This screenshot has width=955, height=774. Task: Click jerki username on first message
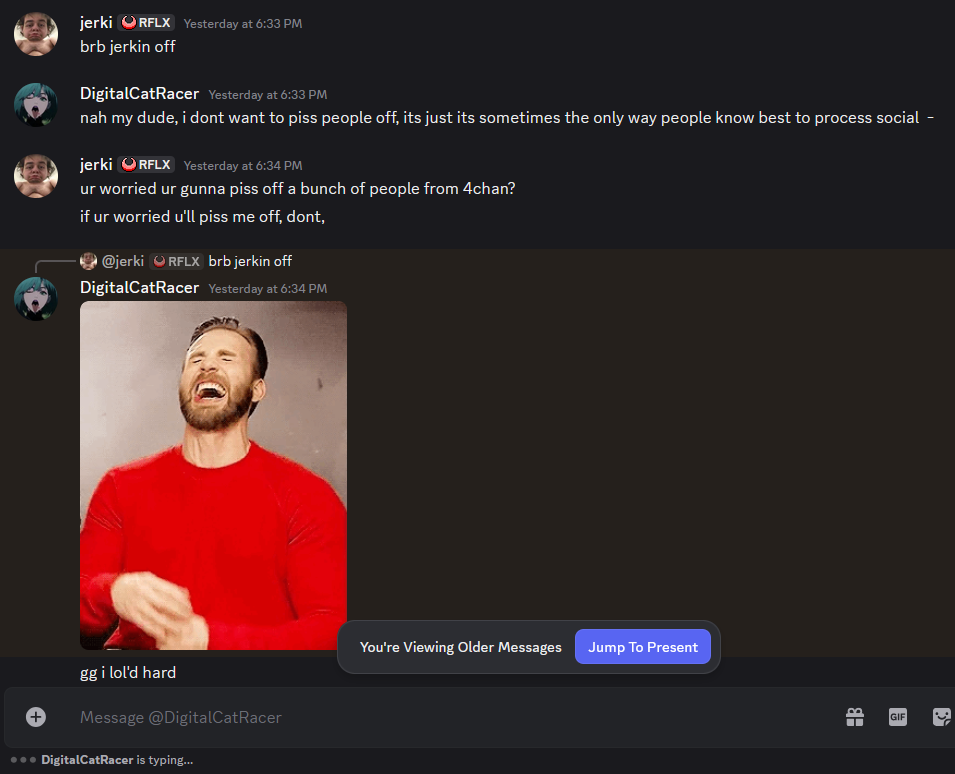point(96,23)
